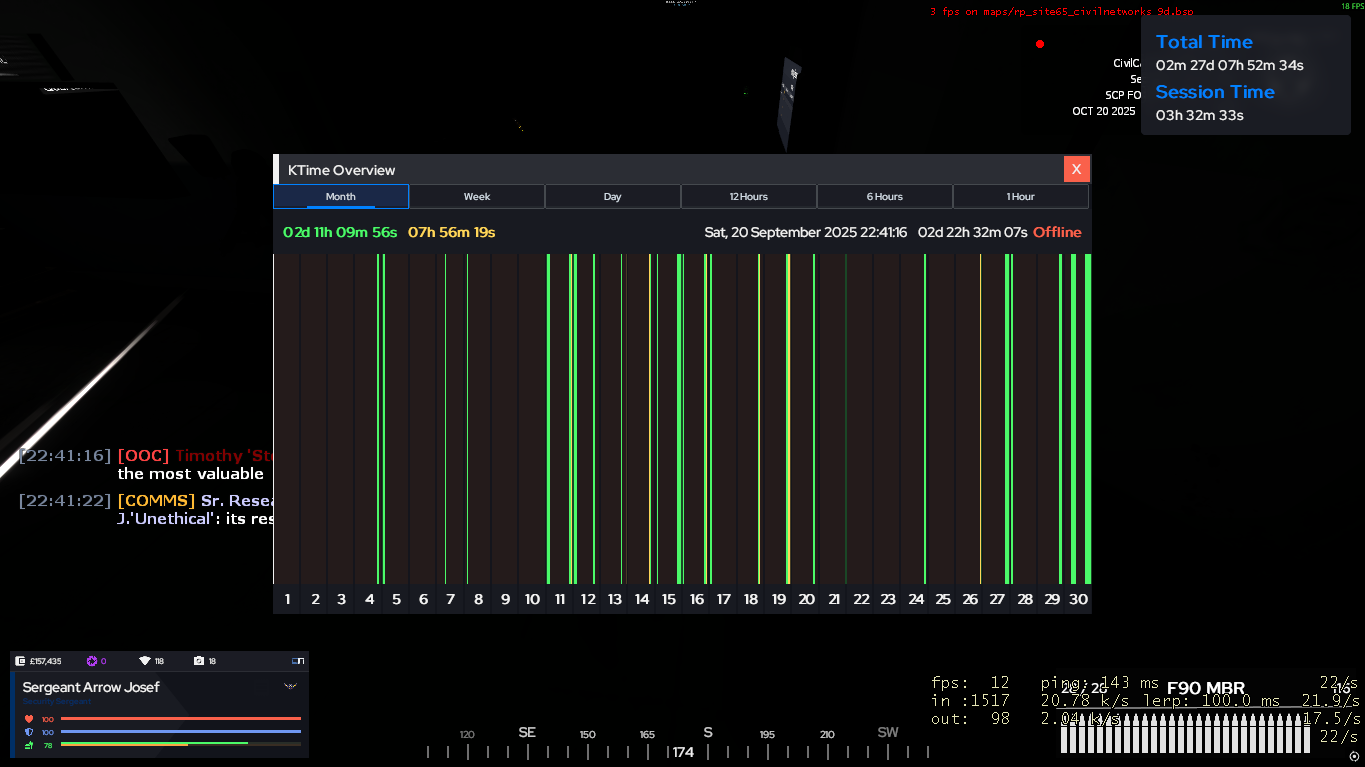Select day 19 on the timeline
The width and height of the screenshot is (1365, 767).
[x=779, y=599]
